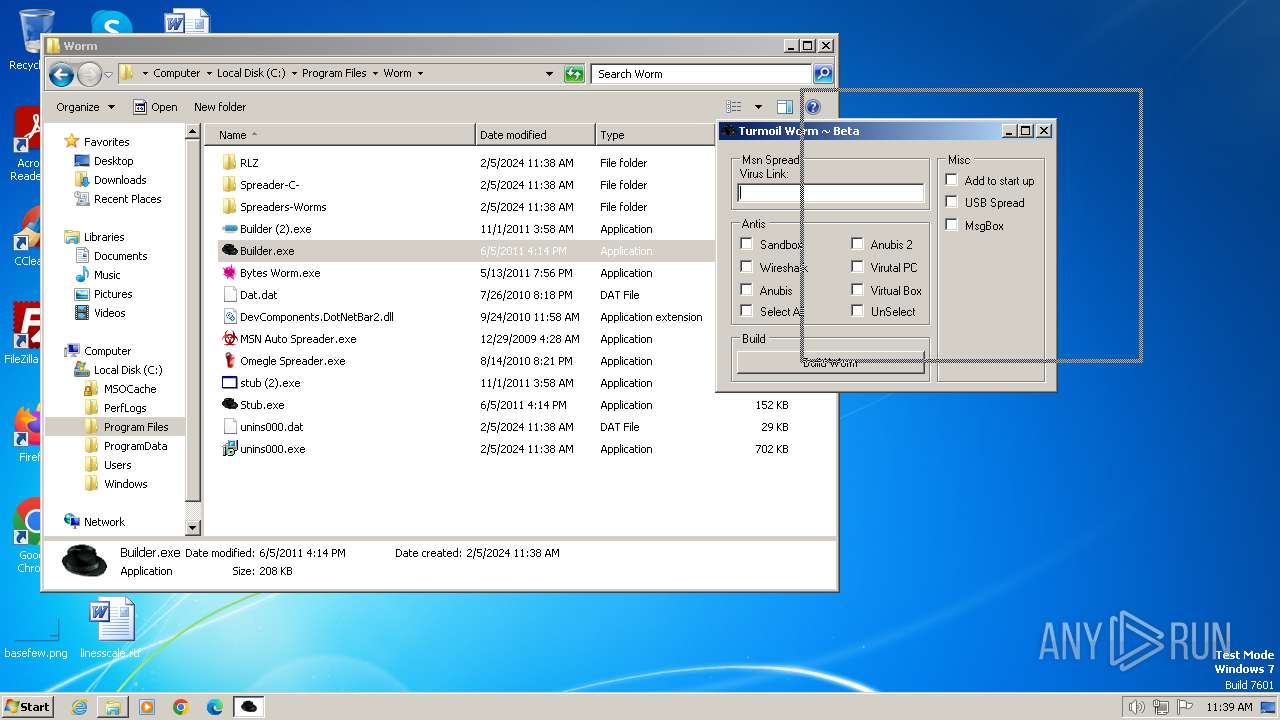Select the Dat.dat file icon

229,295
